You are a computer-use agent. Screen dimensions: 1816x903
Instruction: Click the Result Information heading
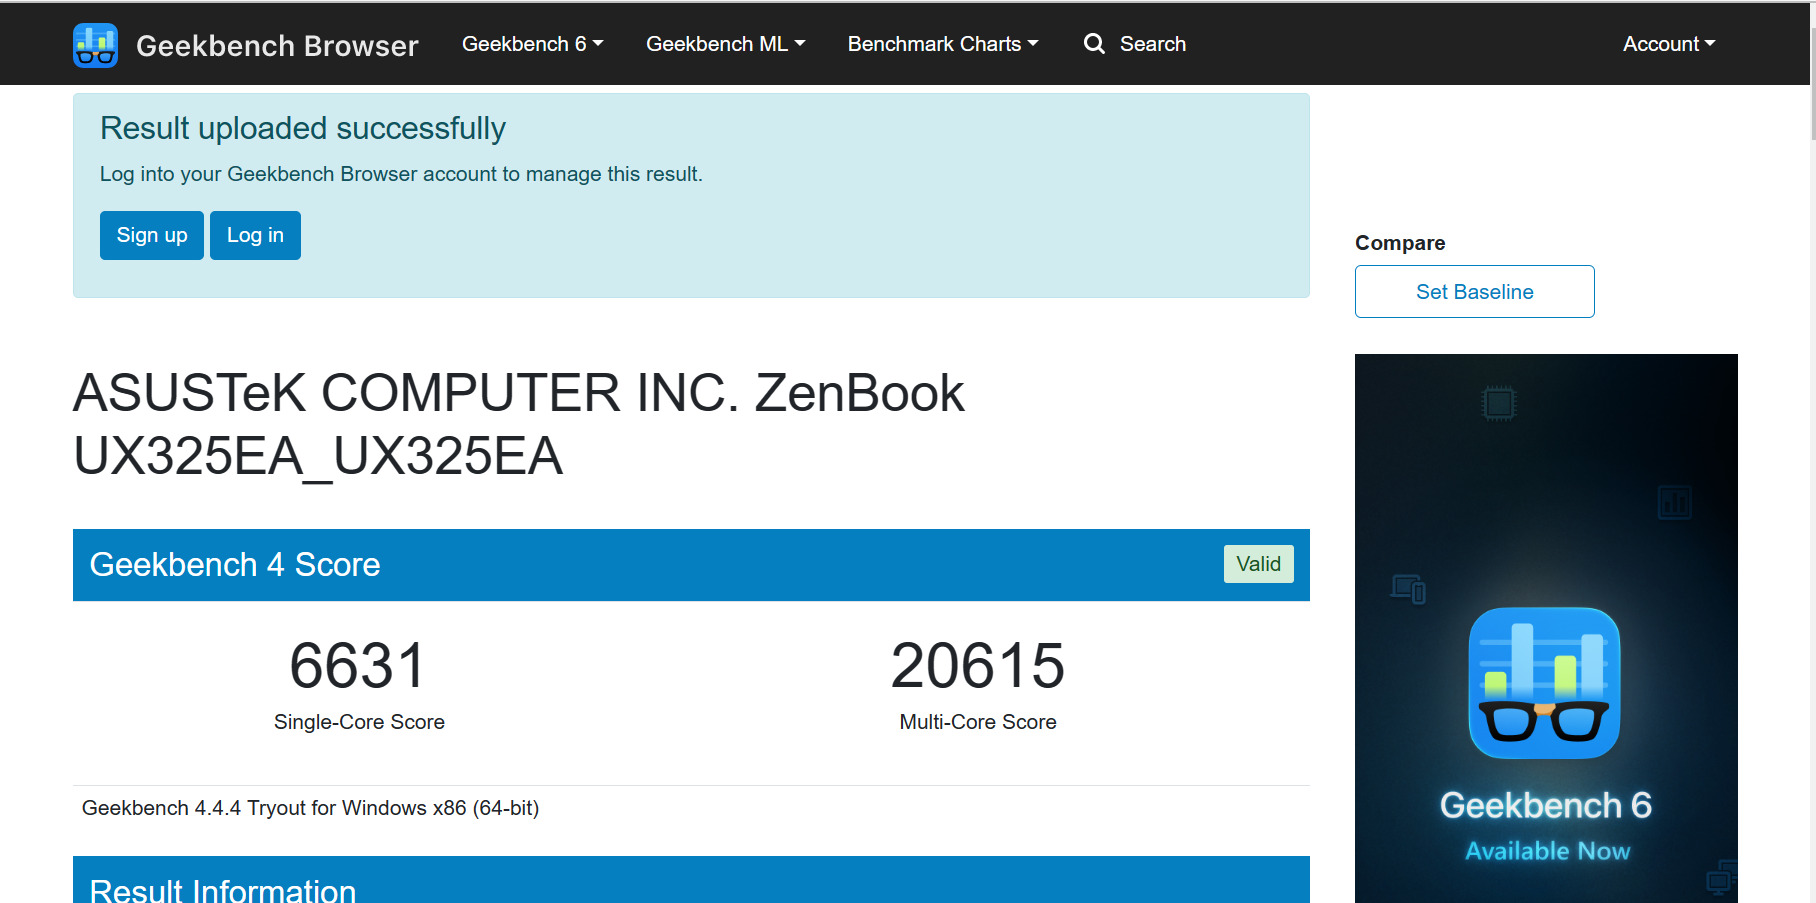pyautogui.click(x=223, y=890)
